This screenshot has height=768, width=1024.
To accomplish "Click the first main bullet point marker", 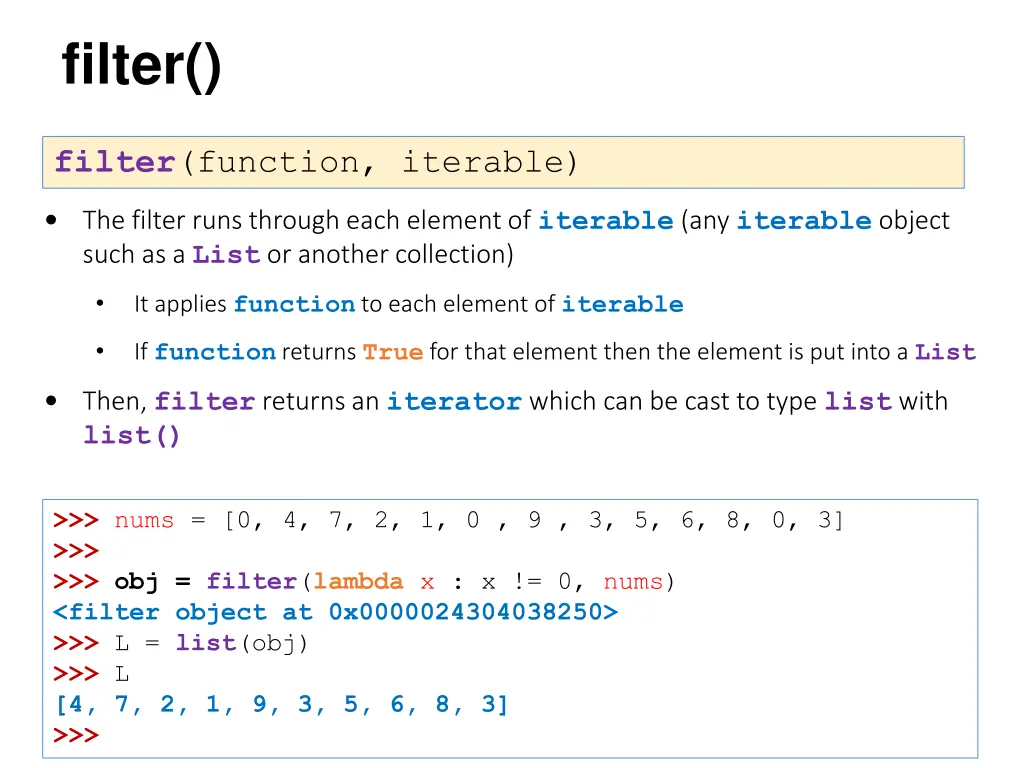I will click(x=52, y=221).
